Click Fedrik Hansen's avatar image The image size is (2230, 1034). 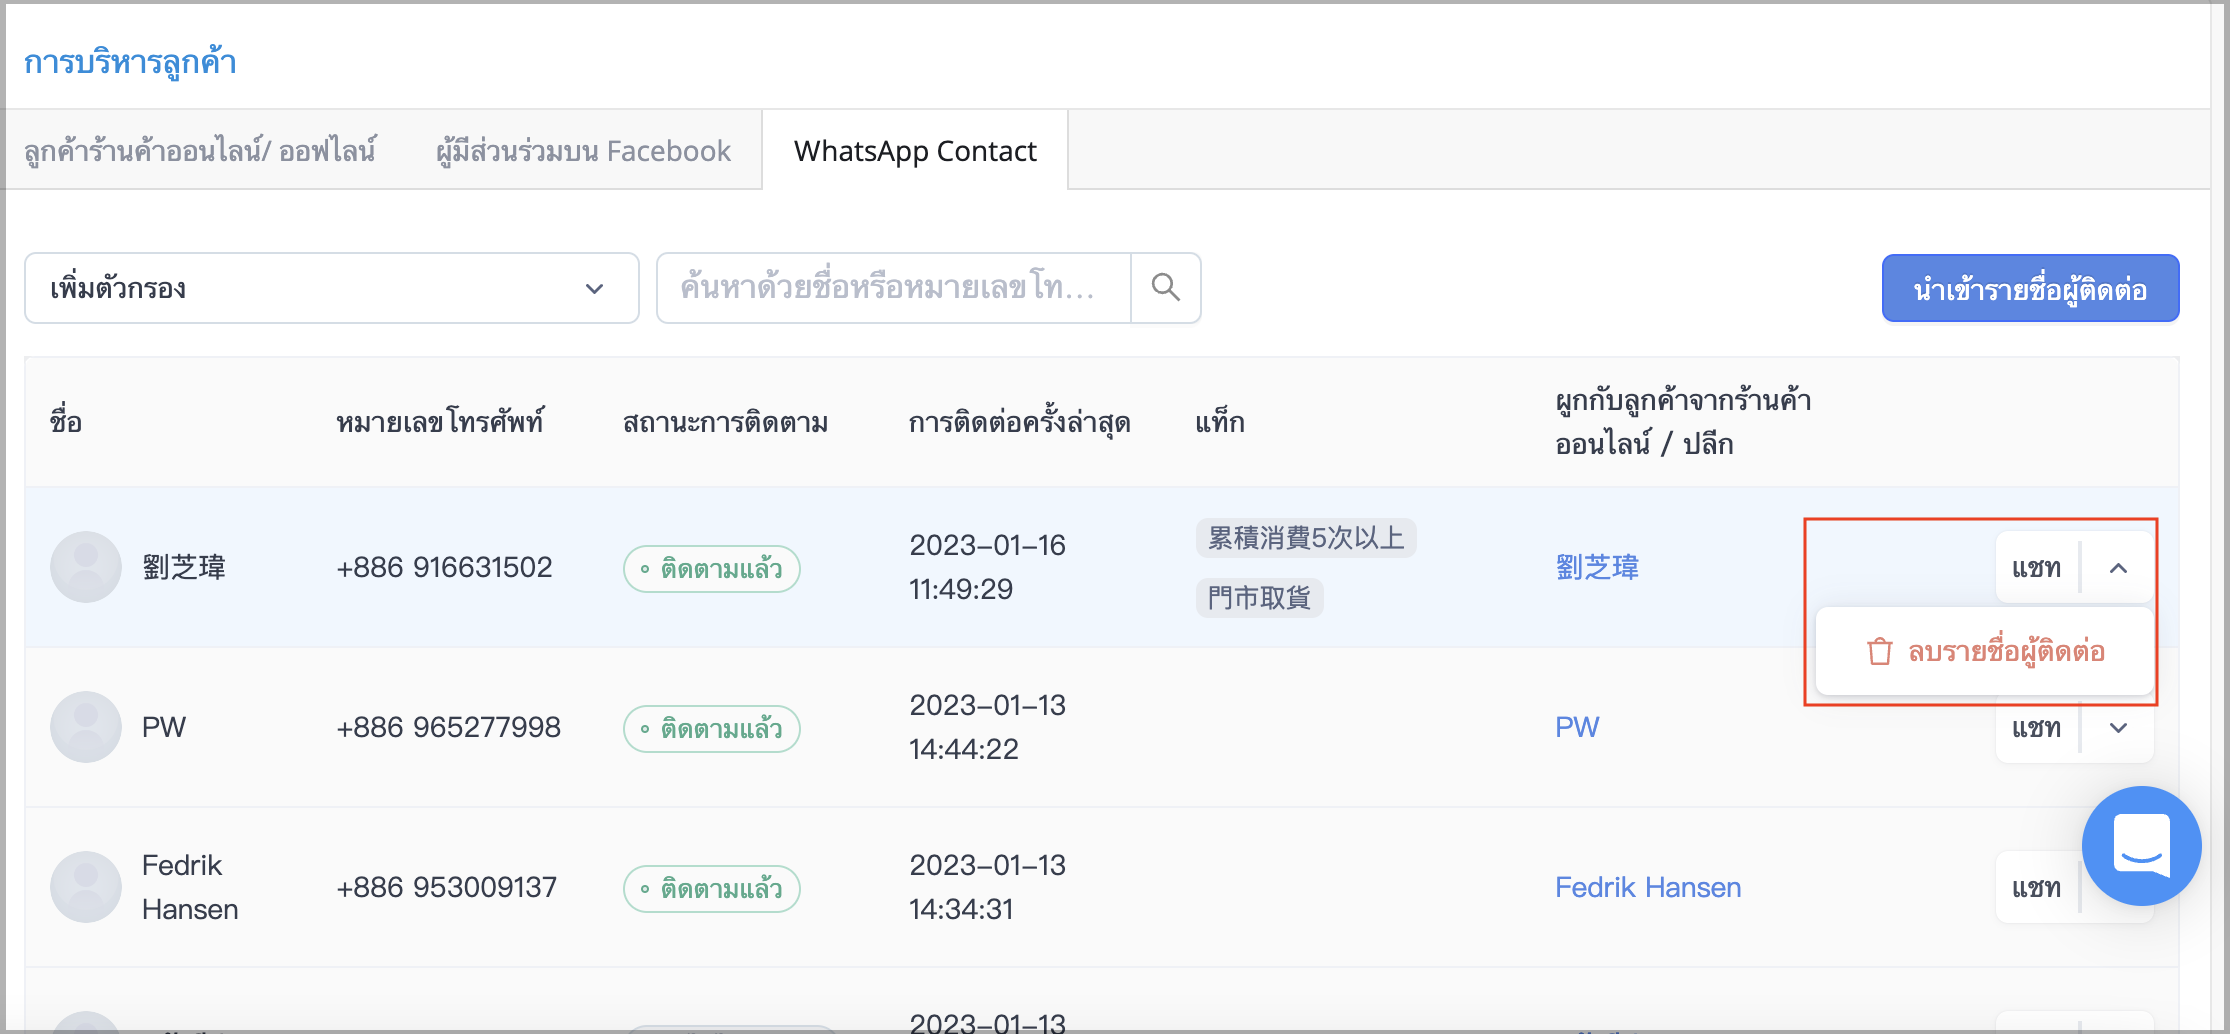pyautogui.click(x=86, y=887)
